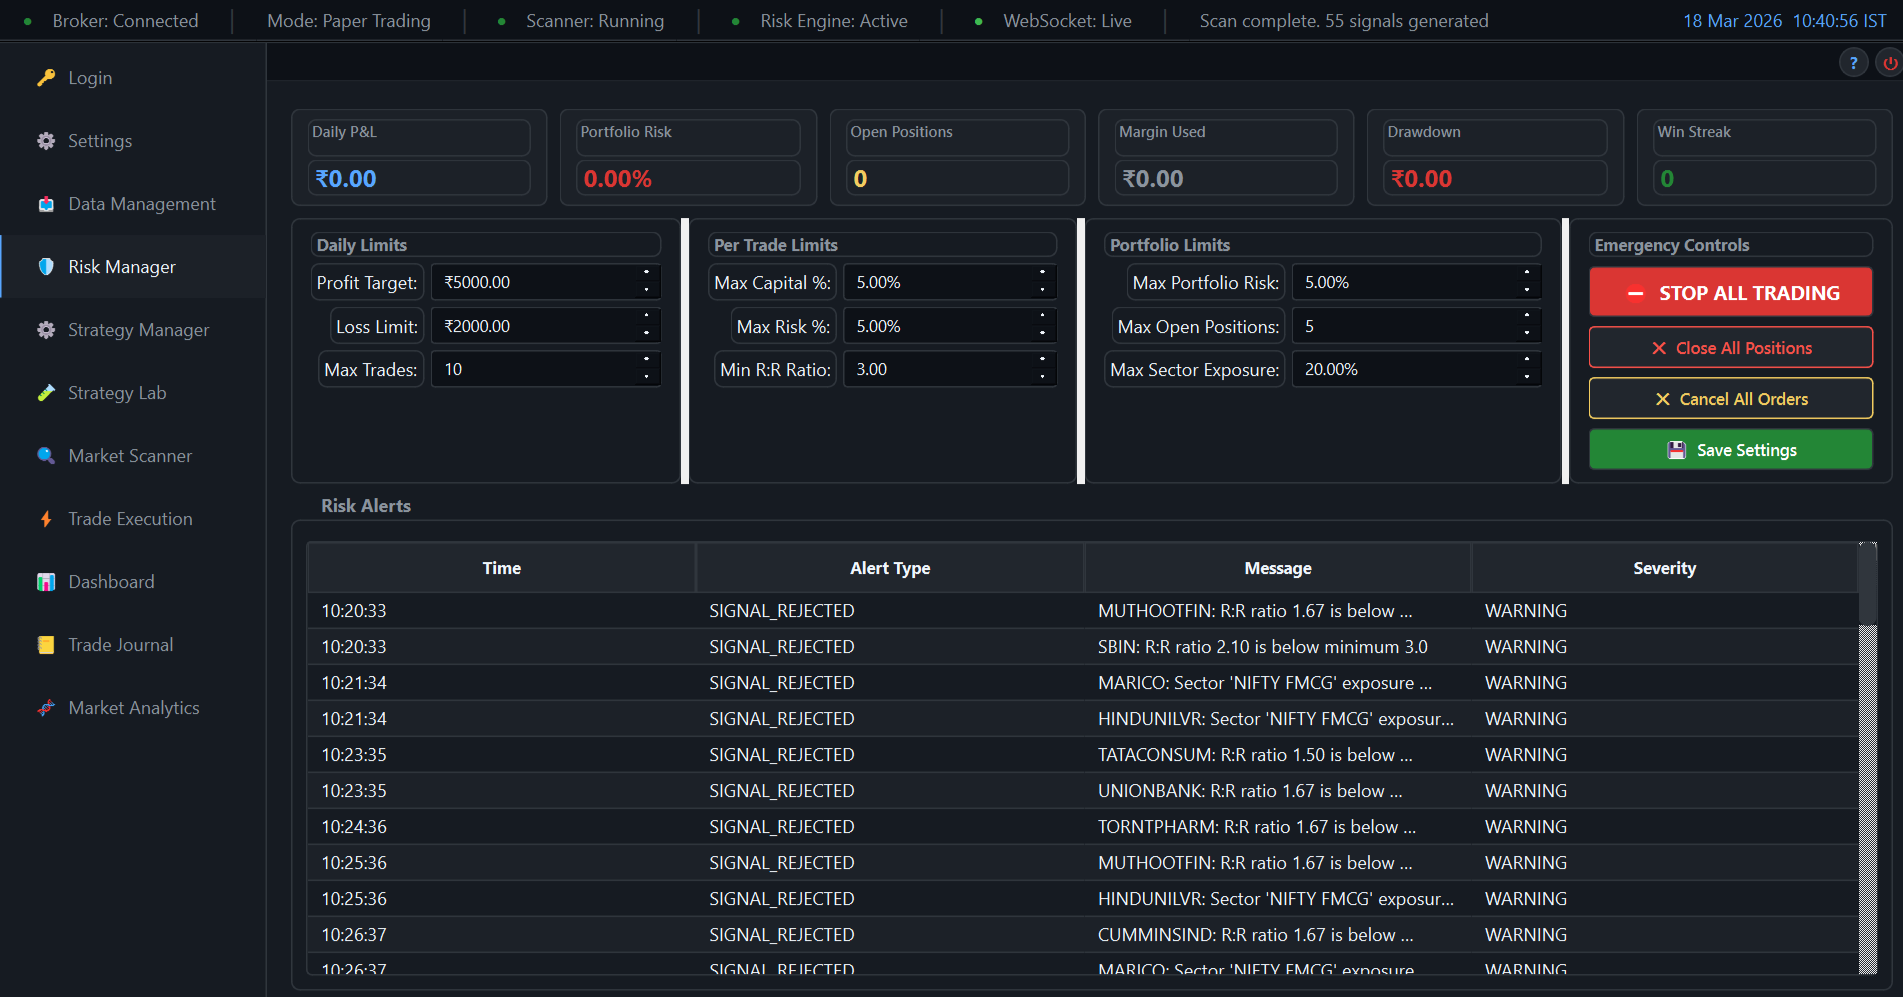This screenshot has width=1903, height=997.
Task: Open the help question mark icon
Action: click(x=1853, y=62)
